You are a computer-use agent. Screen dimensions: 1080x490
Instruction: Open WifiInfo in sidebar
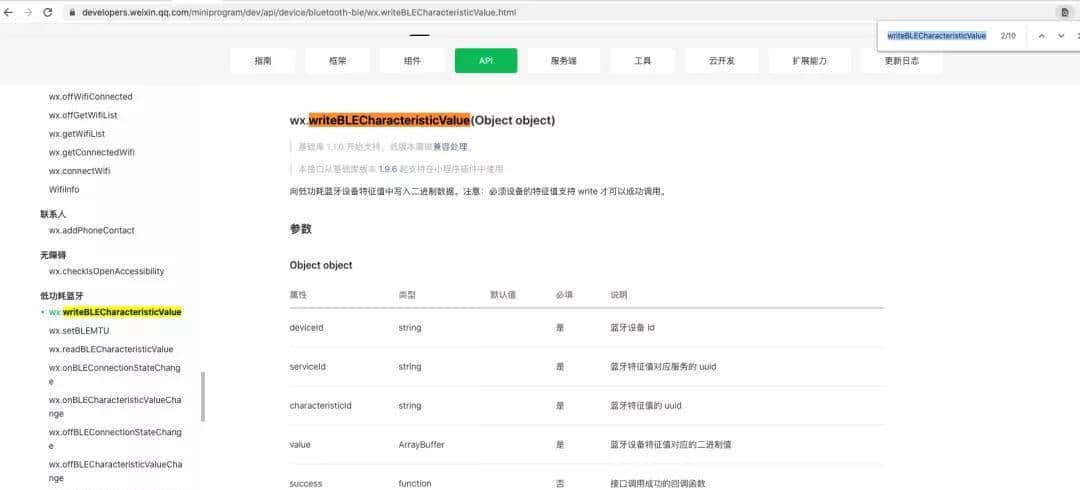[63, 189]
